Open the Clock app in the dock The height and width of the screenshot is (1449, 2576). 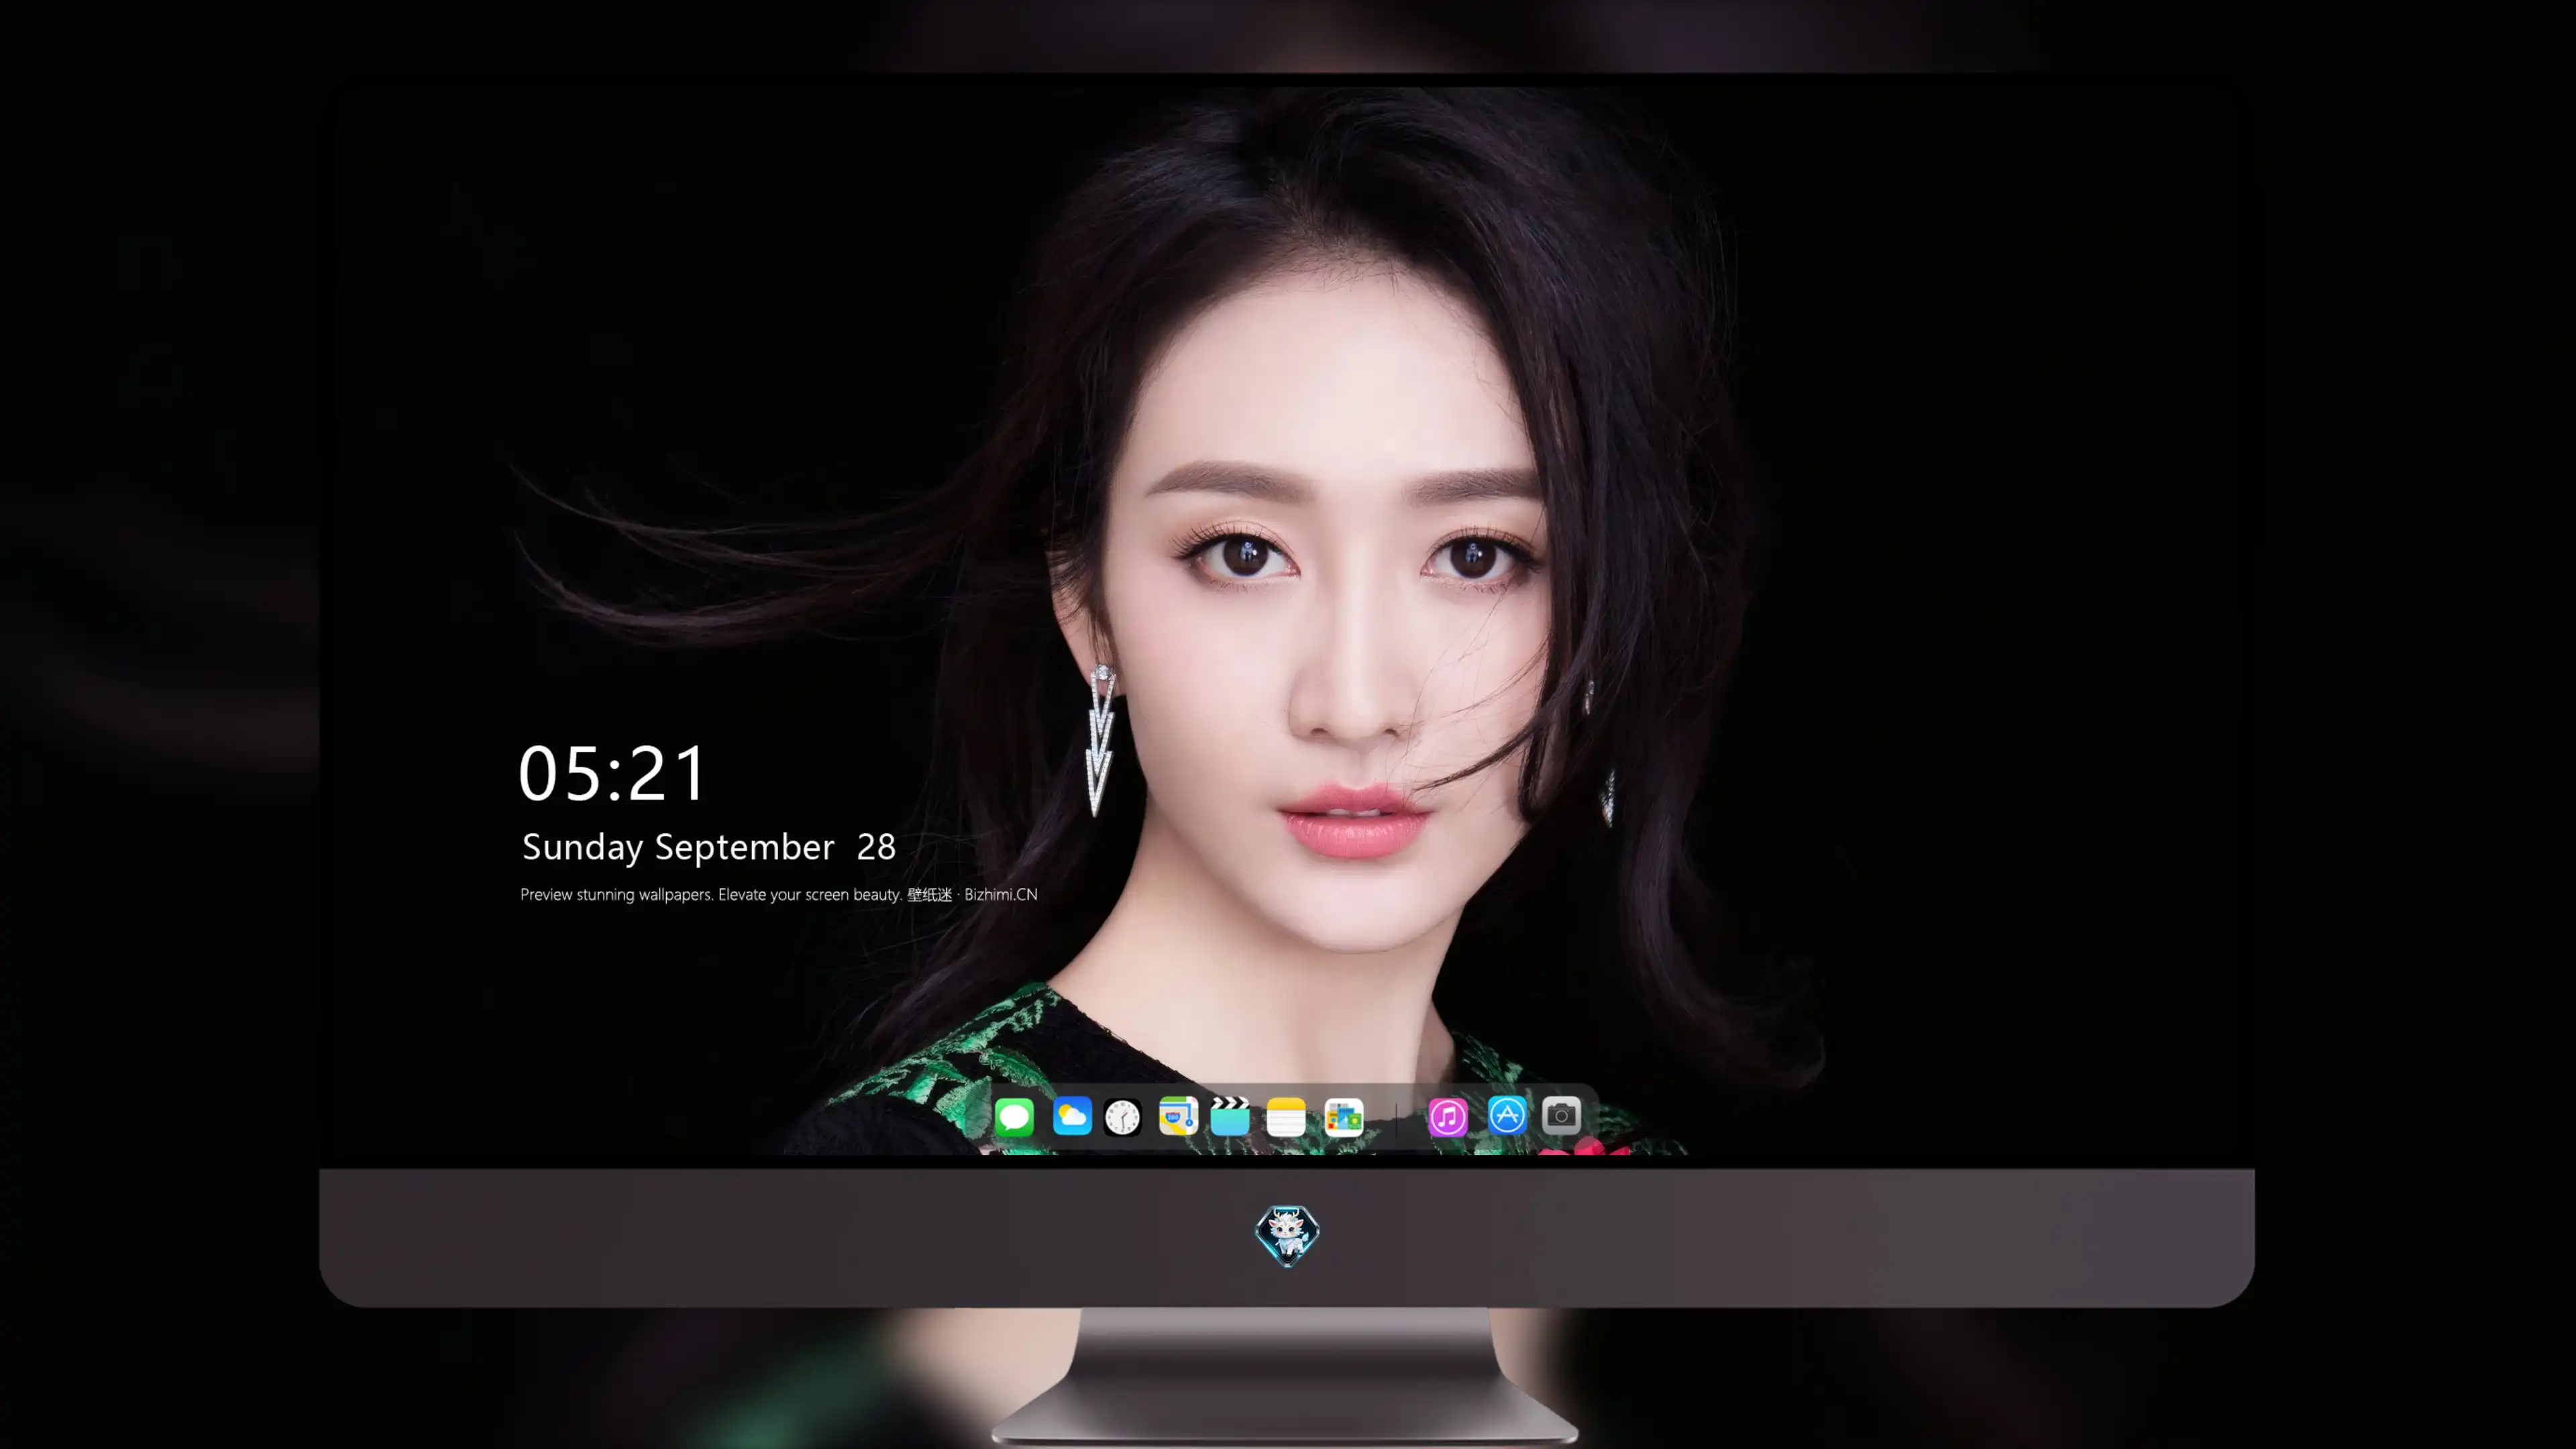pos(1122,1117)
